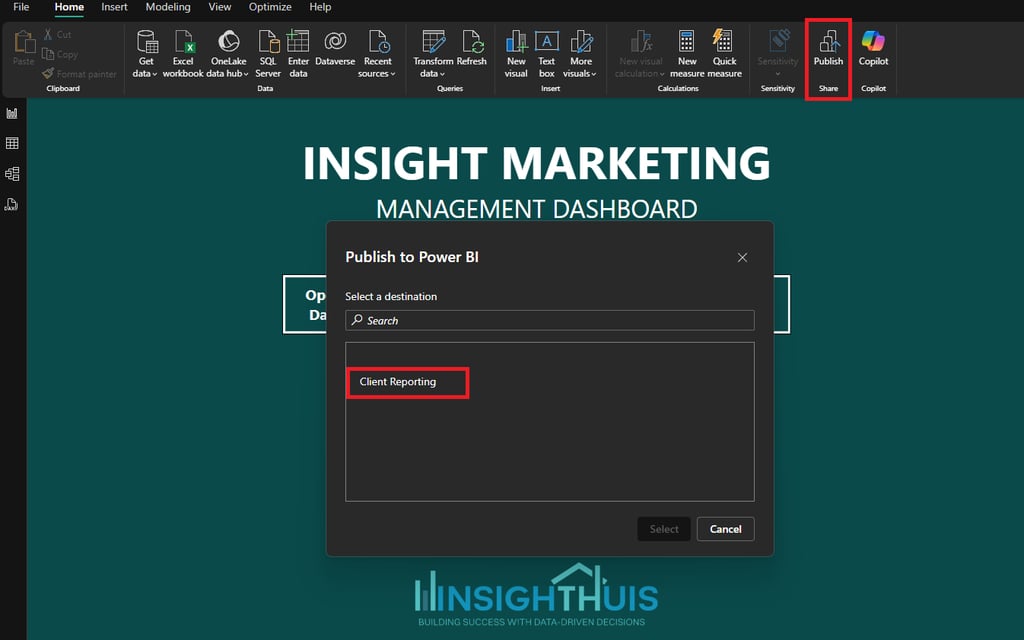Insert a Text box from ribbon
The height and width of the screenshot is (640, 1024).
coord(547,42)
